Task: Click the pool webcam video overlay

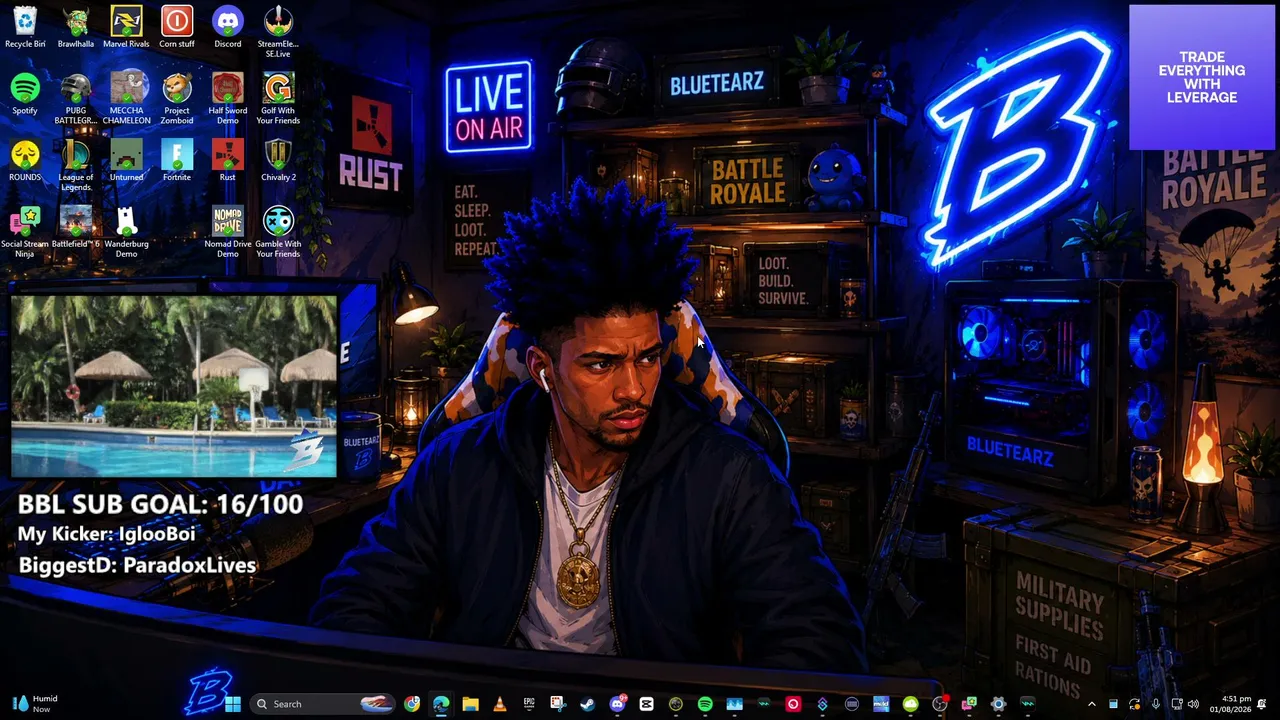Action: 174,385
